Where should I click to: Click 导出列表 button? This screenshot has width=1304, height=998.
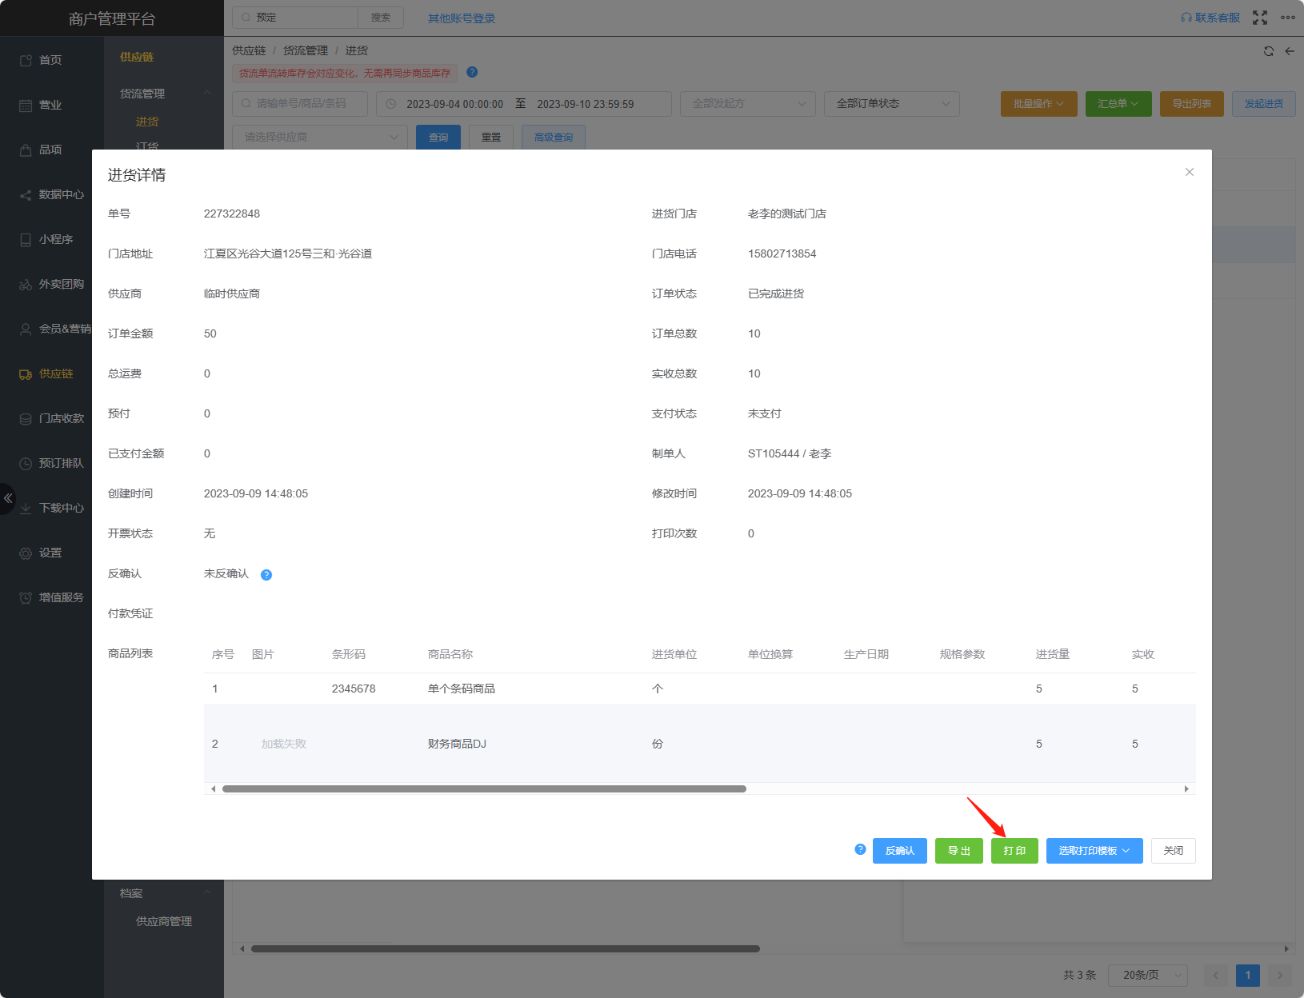tap(1192, 104)
